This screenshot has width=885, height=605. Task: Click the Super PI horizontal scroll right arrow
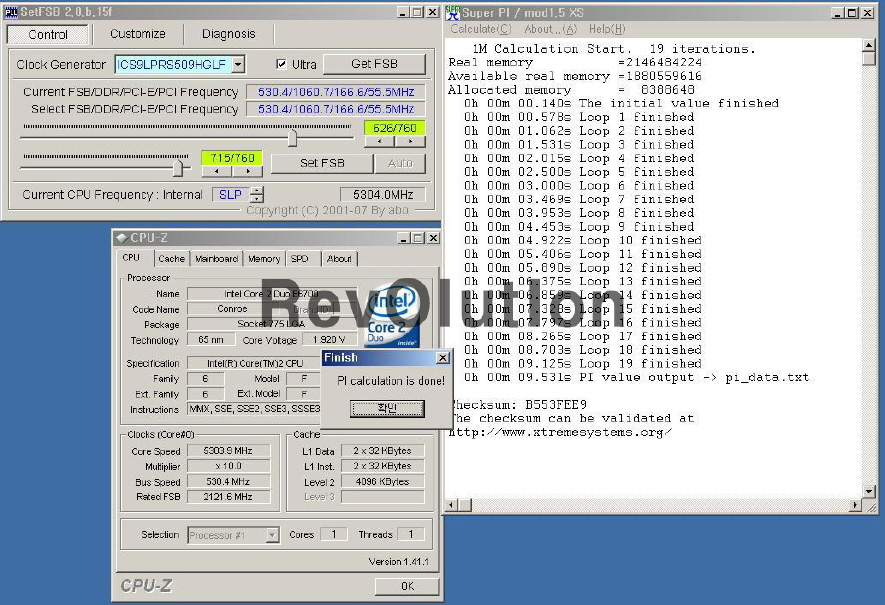pos(856,506)
